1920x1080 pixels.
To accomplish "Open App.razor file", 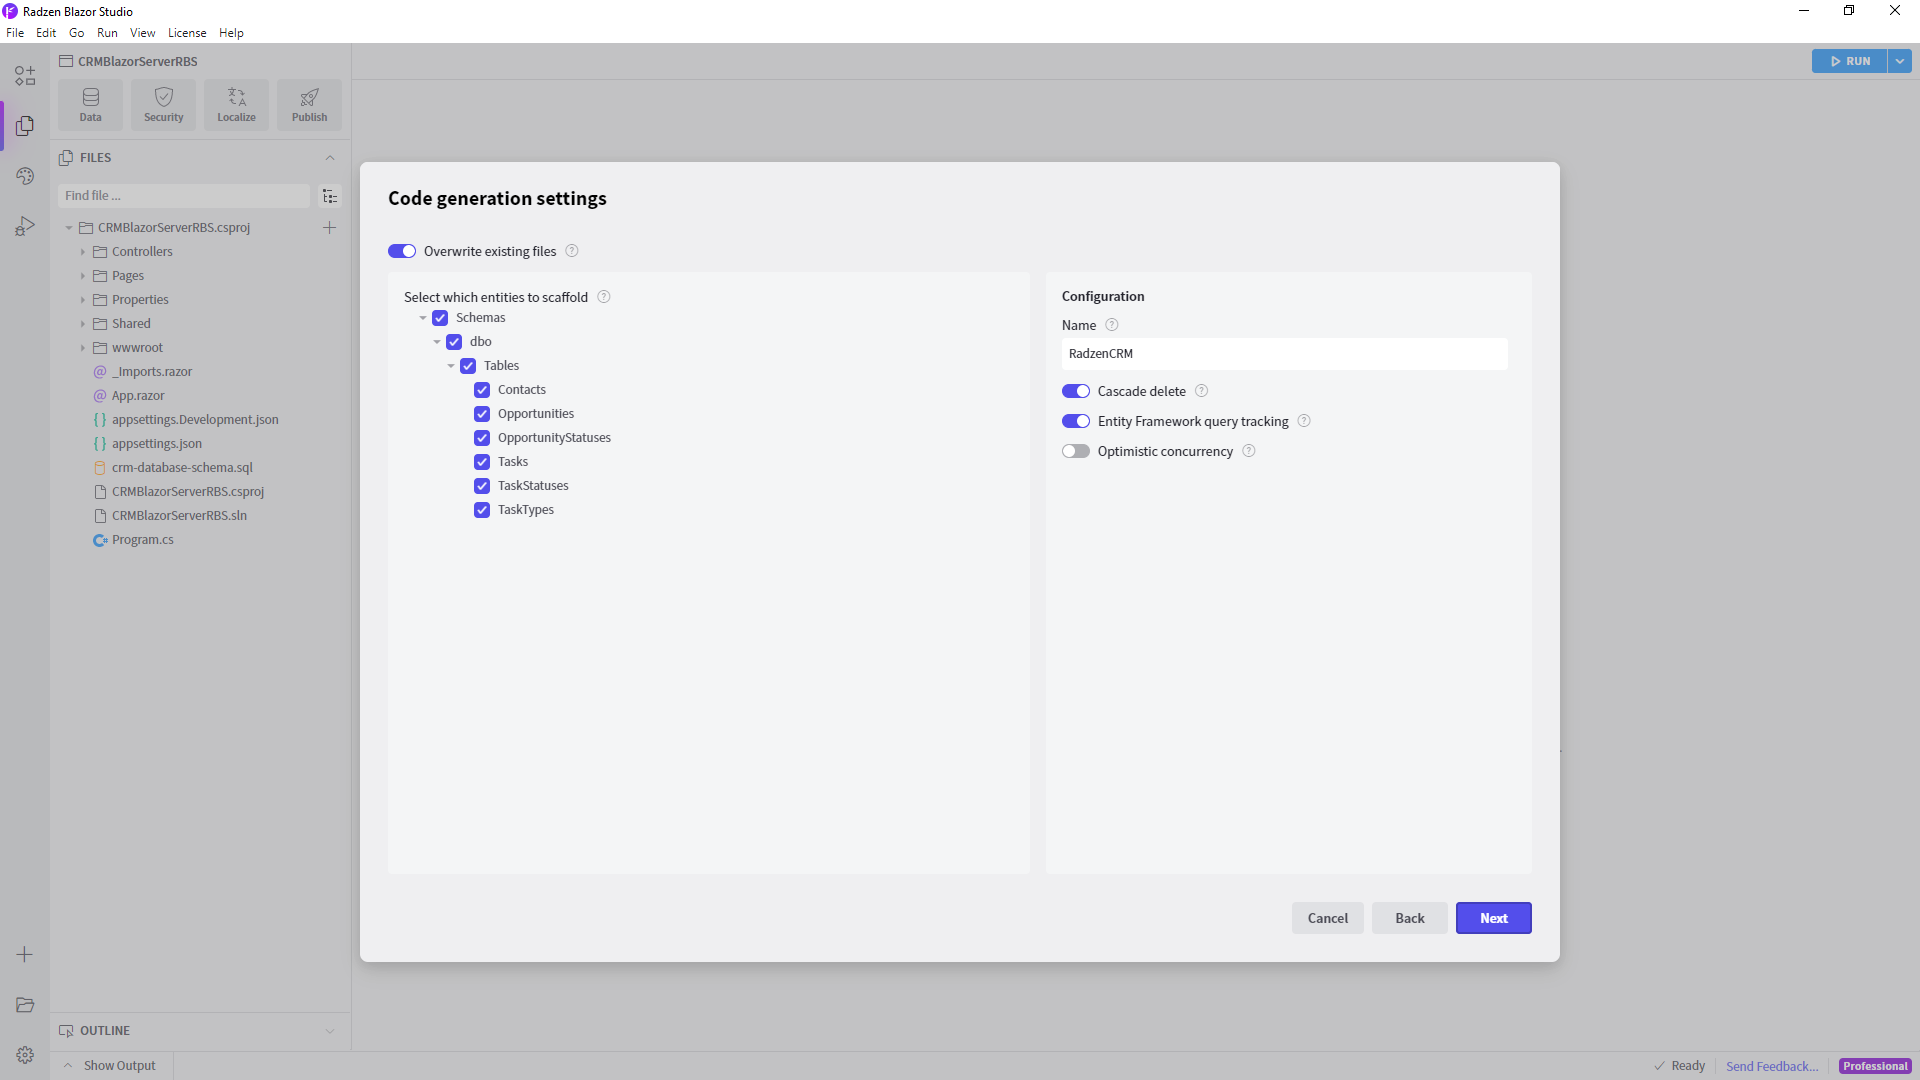I will [x=138, y=396].
